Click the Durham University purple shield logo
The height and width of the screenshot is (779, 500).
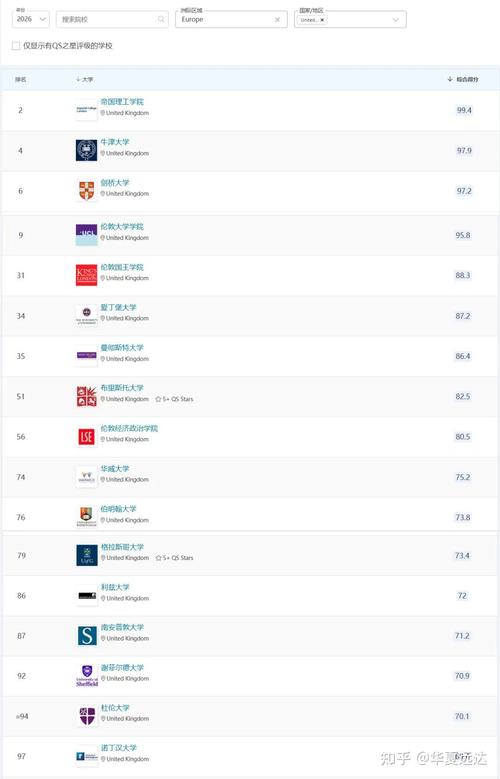coord(87,716)
